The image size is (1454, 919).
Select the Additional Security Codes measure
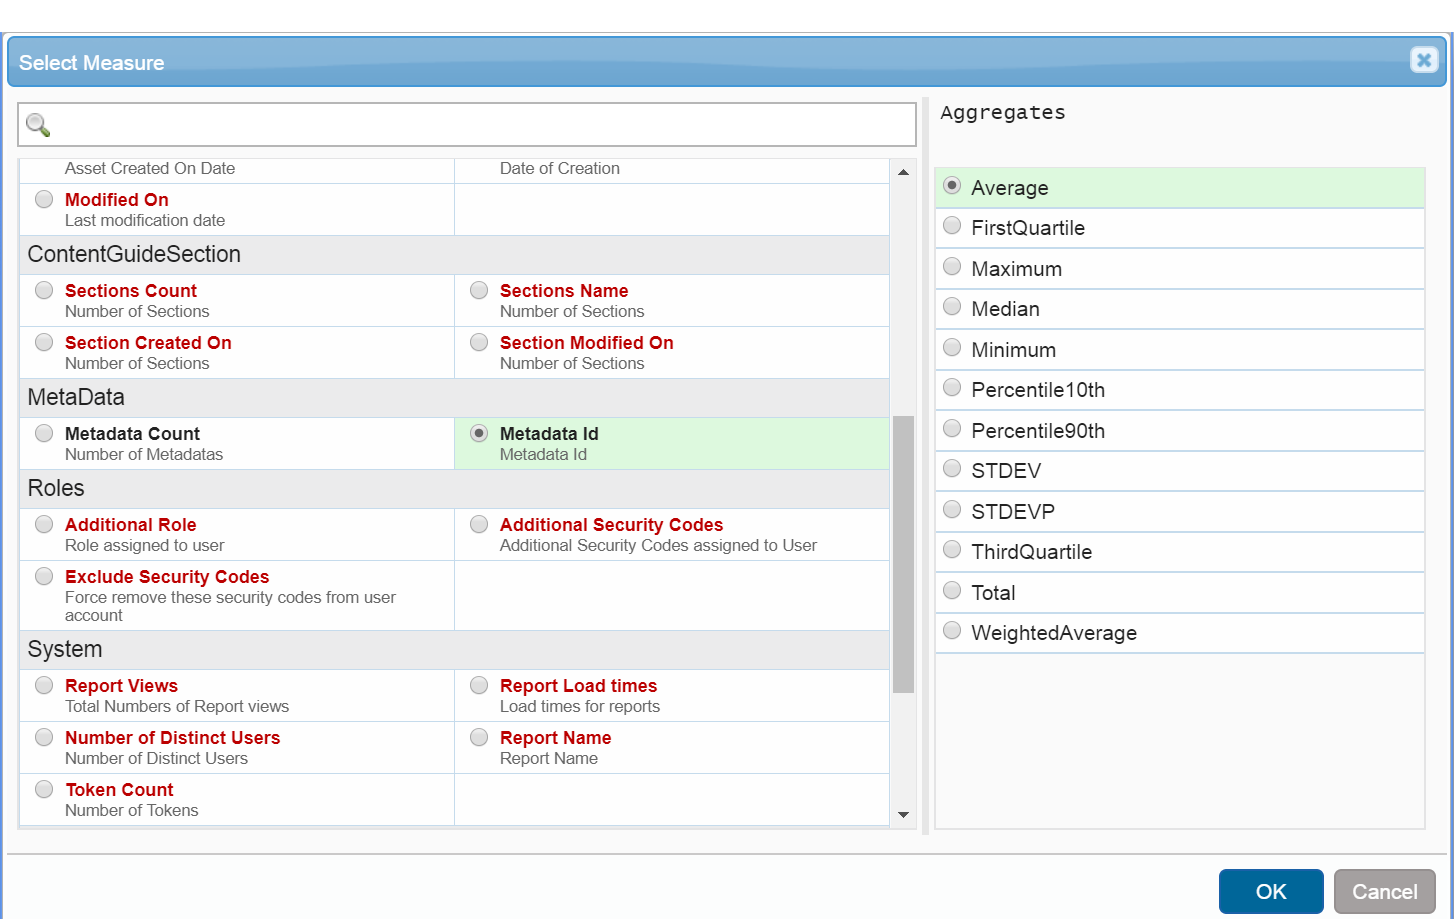coord(479,524)
